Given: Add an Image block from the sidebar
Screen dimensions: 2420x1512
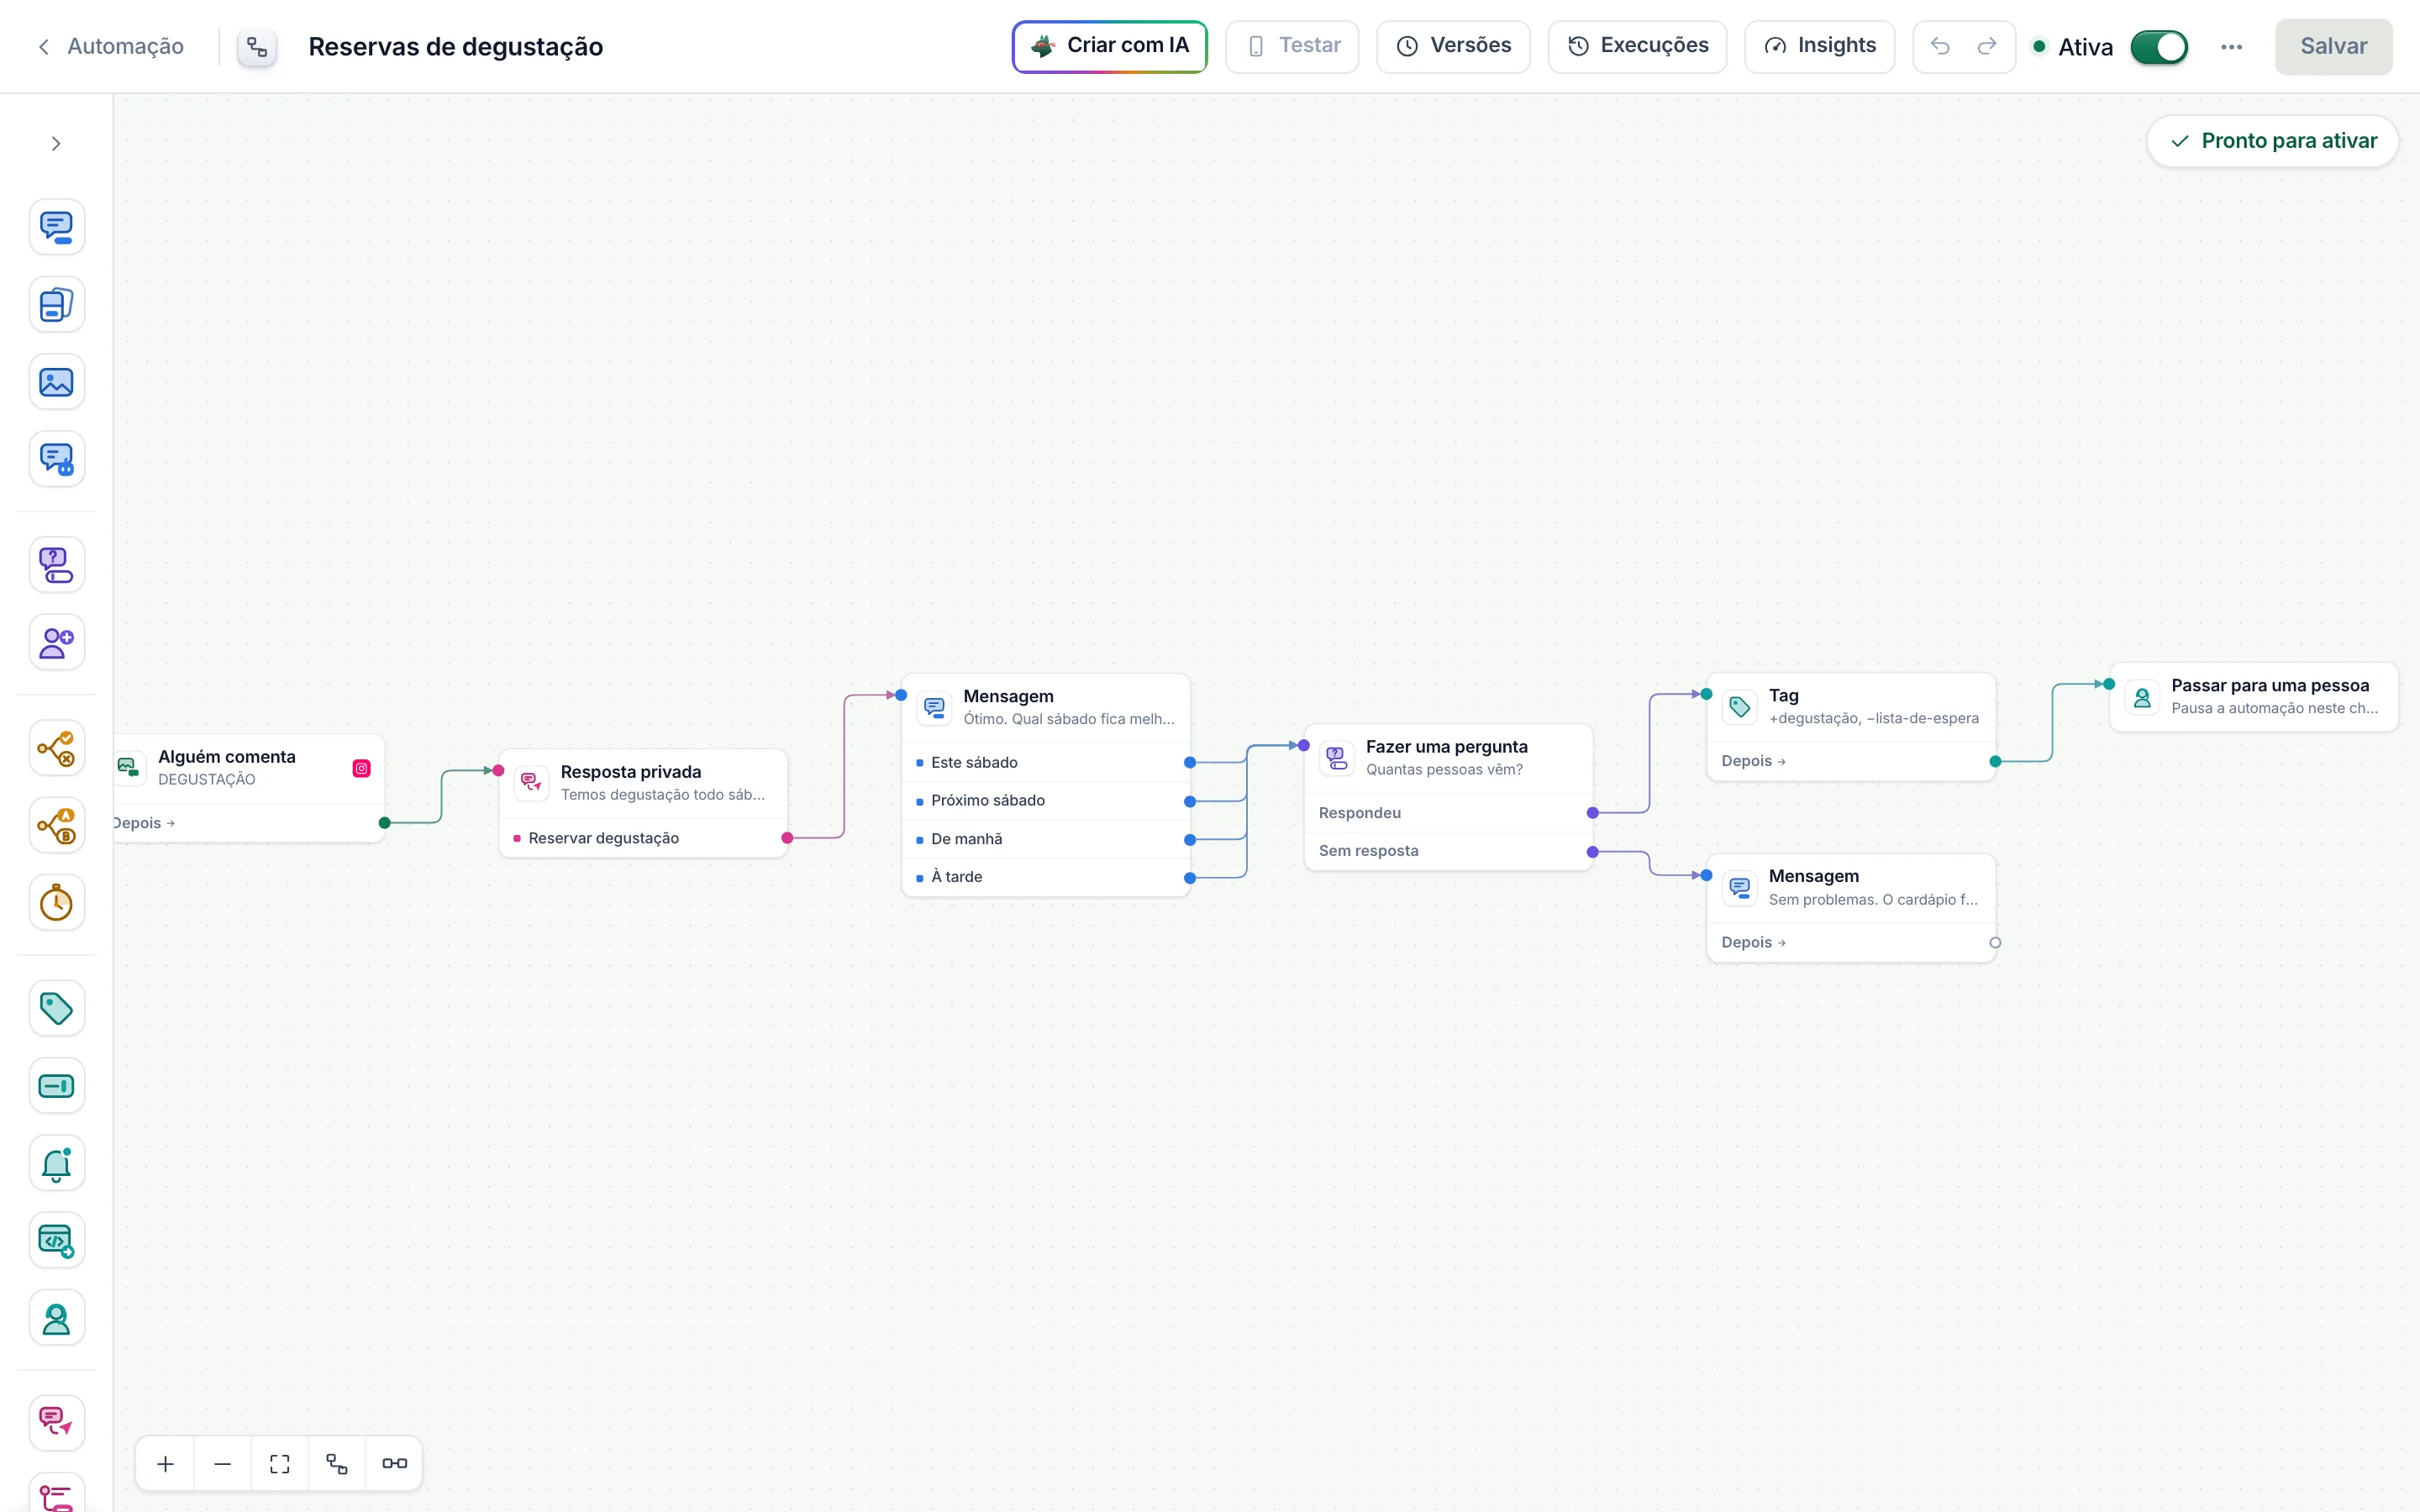Looking at the screenshot, I should (56, 382).
